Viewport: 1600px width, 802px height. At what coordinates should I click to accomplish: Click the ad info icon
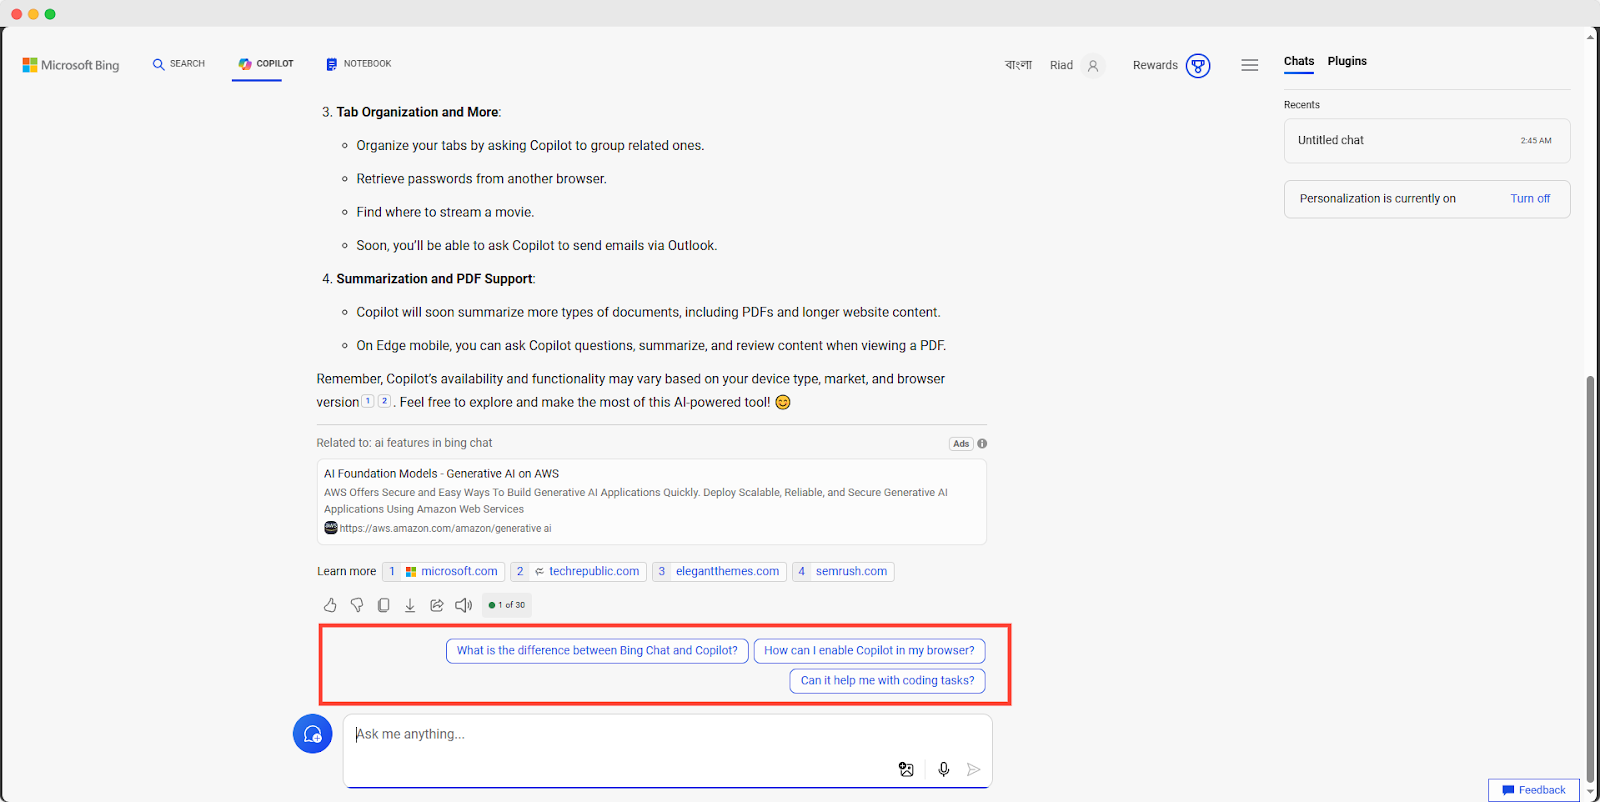(x=982, y=444)
